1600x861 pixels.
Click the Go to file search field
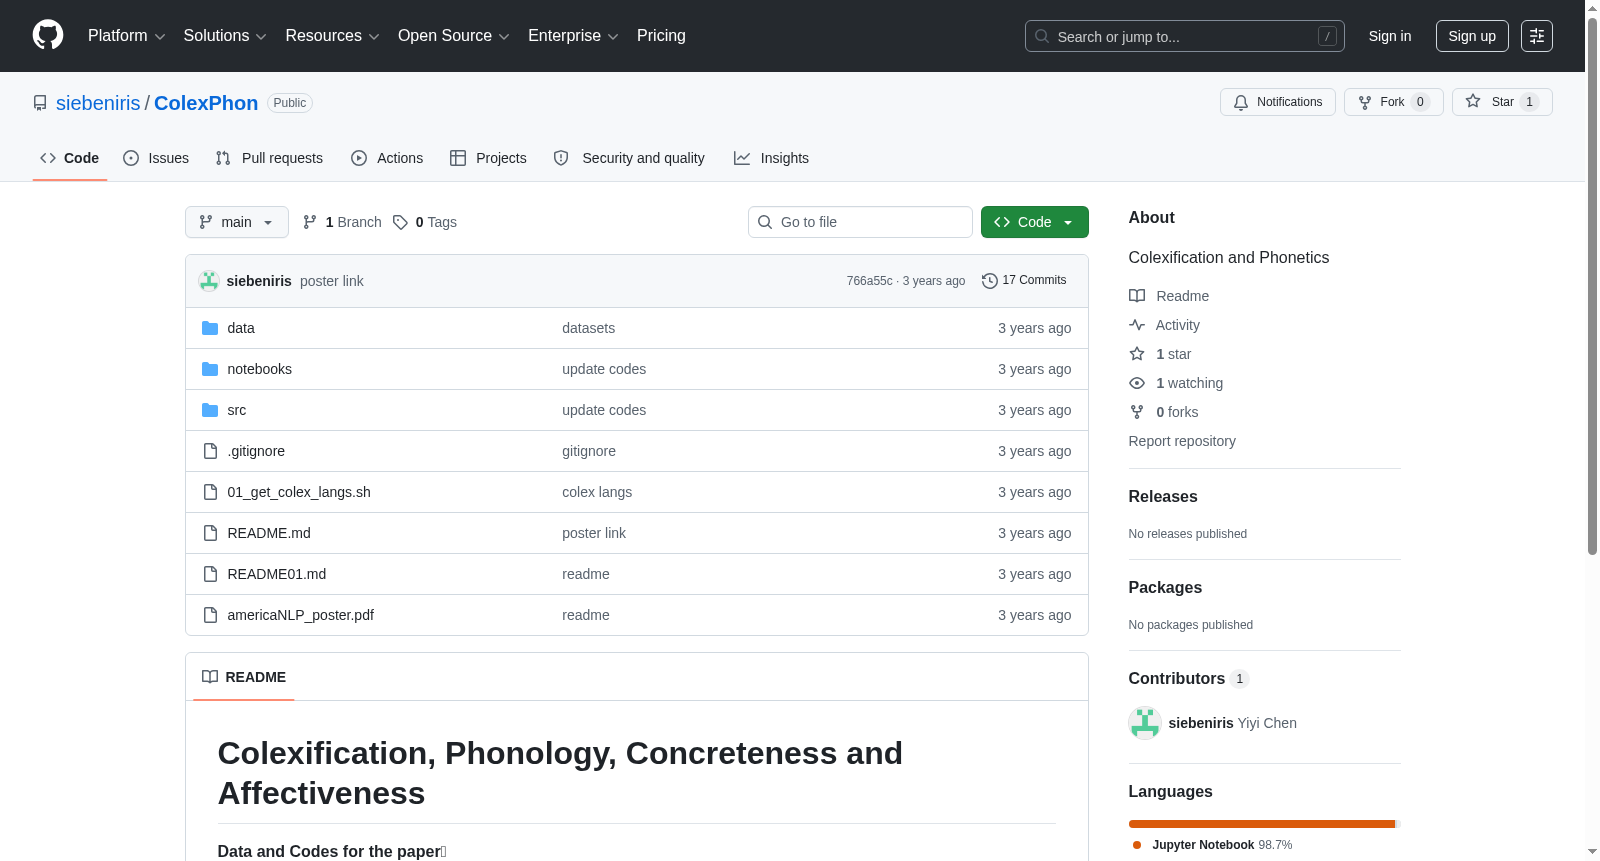860,222
